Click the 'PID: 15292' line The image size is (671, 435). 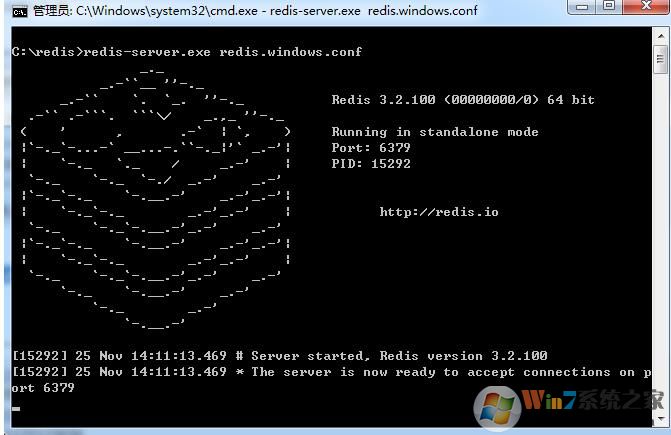tap(371, 164)
